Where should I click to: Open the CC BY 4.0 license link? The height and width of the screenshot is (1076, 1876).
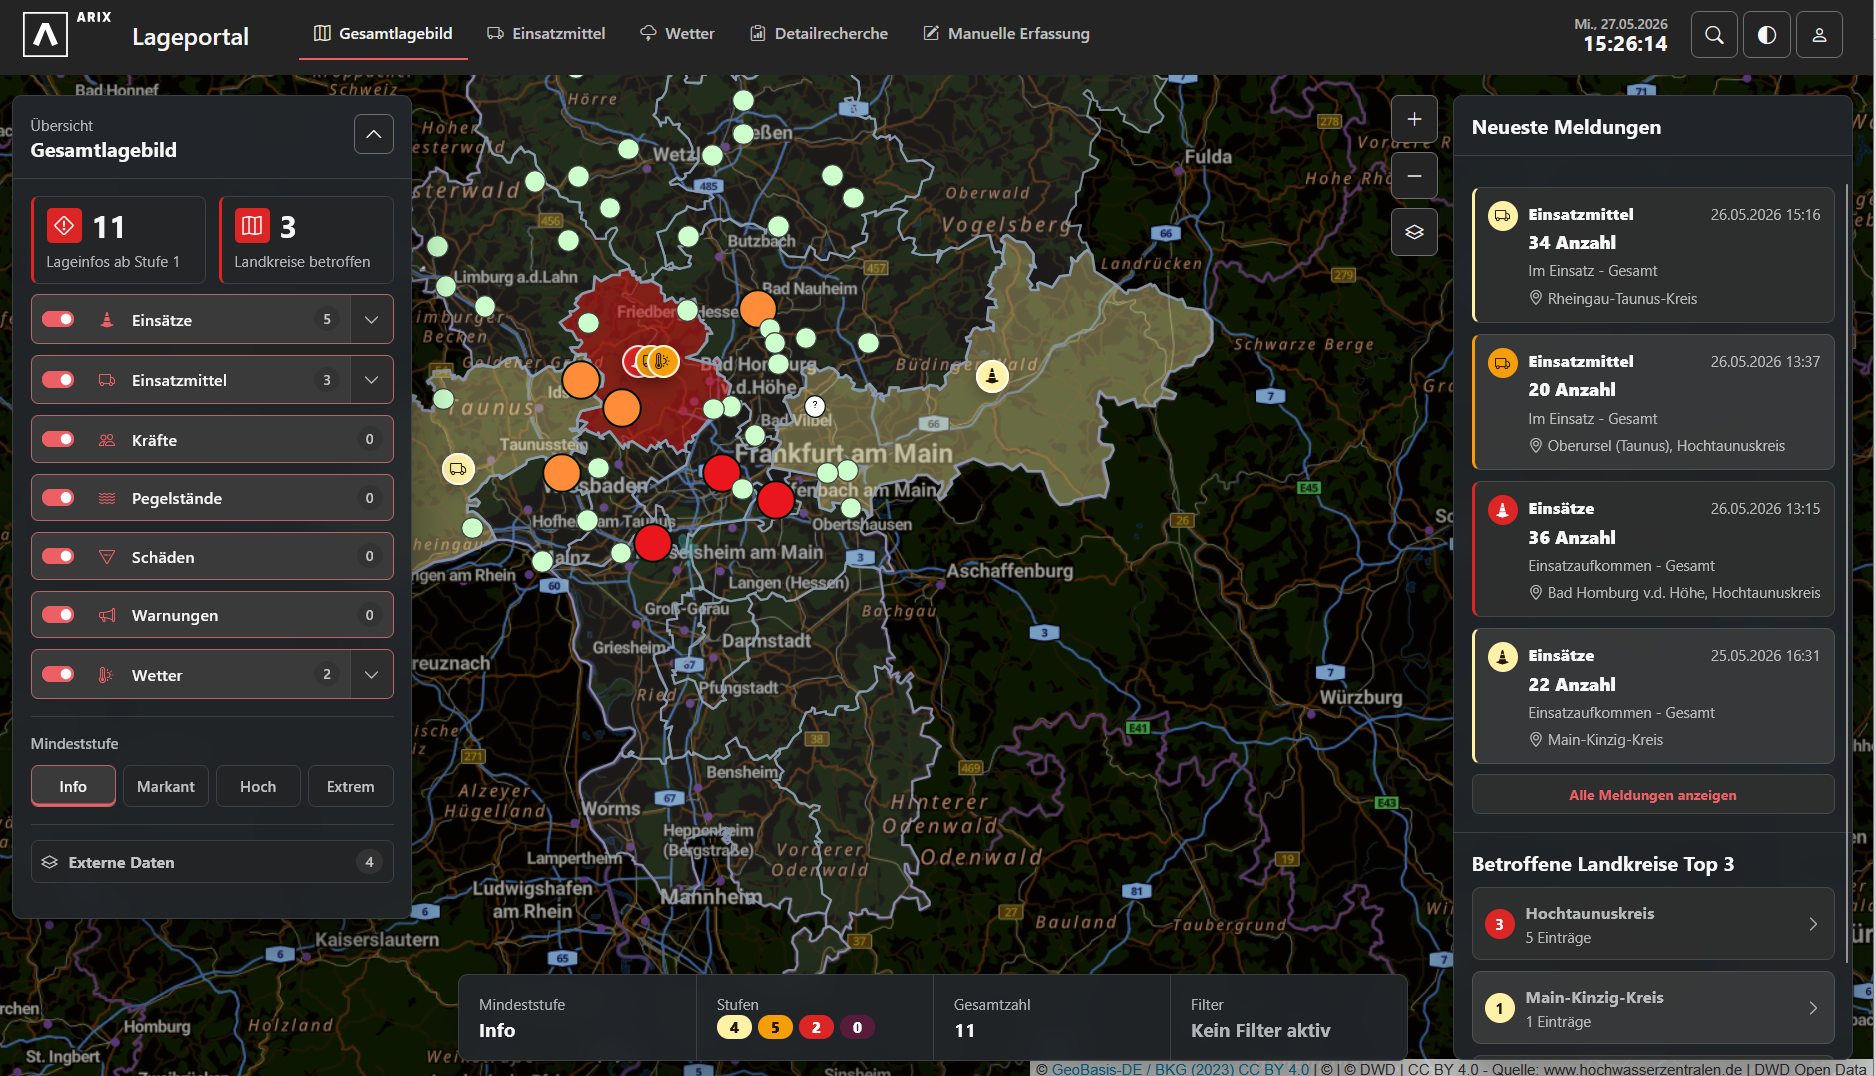pyautogui.click(x=1274, y=1069)
